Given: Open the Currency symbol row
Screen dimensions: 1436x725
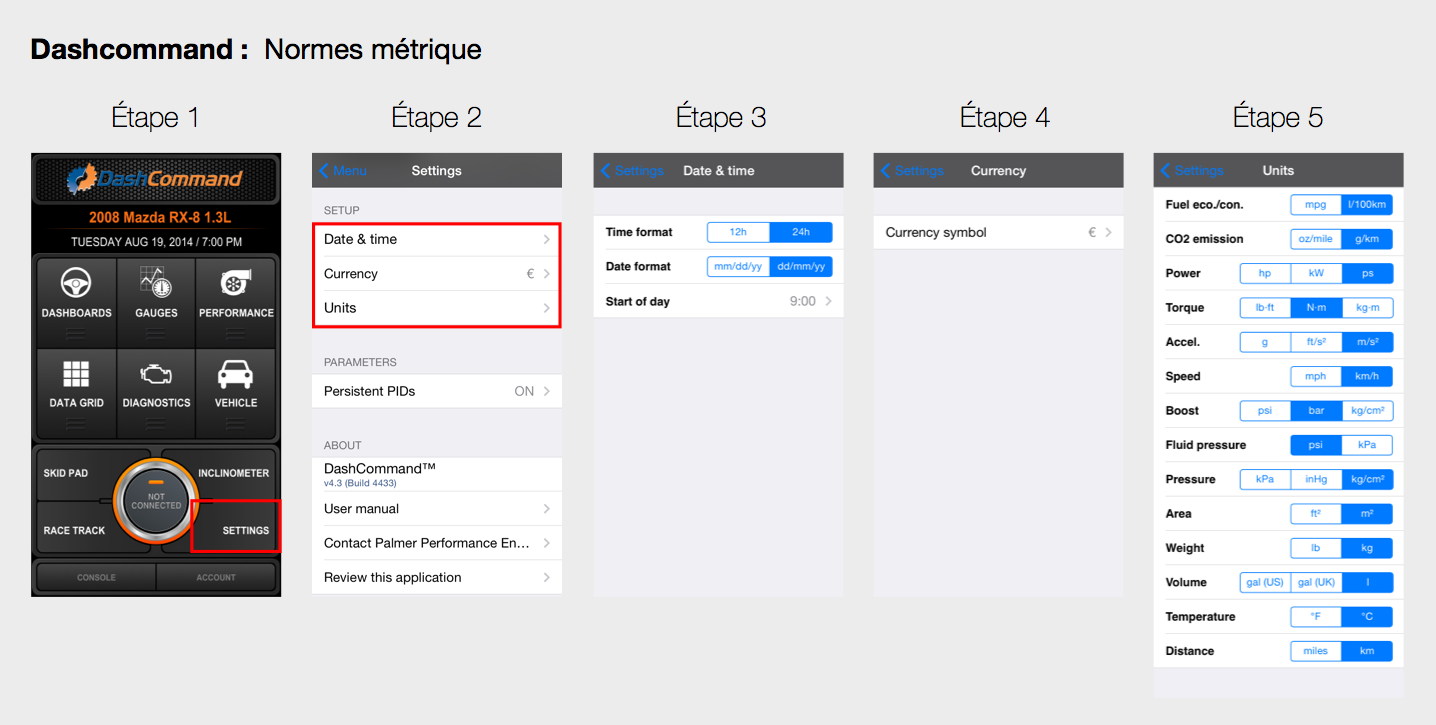Looking at the screenshot, I should coord(998,233).
